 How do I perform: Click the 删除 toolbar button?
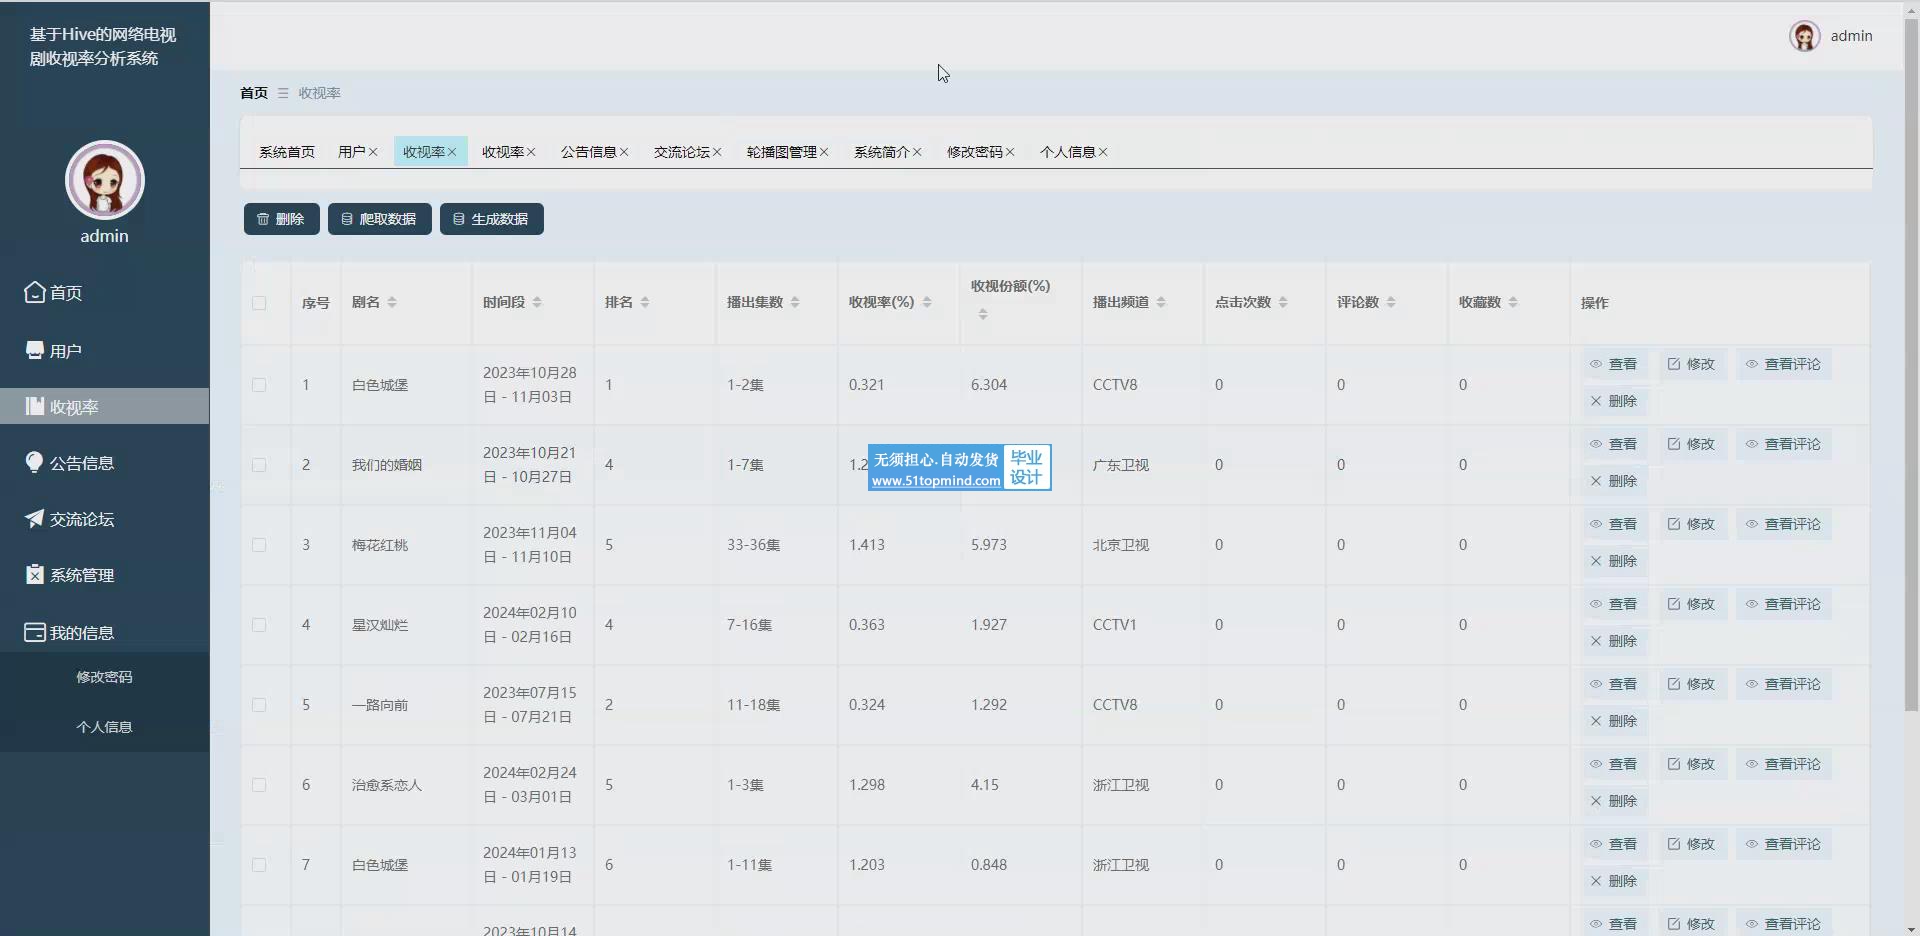tap(281, 219)
